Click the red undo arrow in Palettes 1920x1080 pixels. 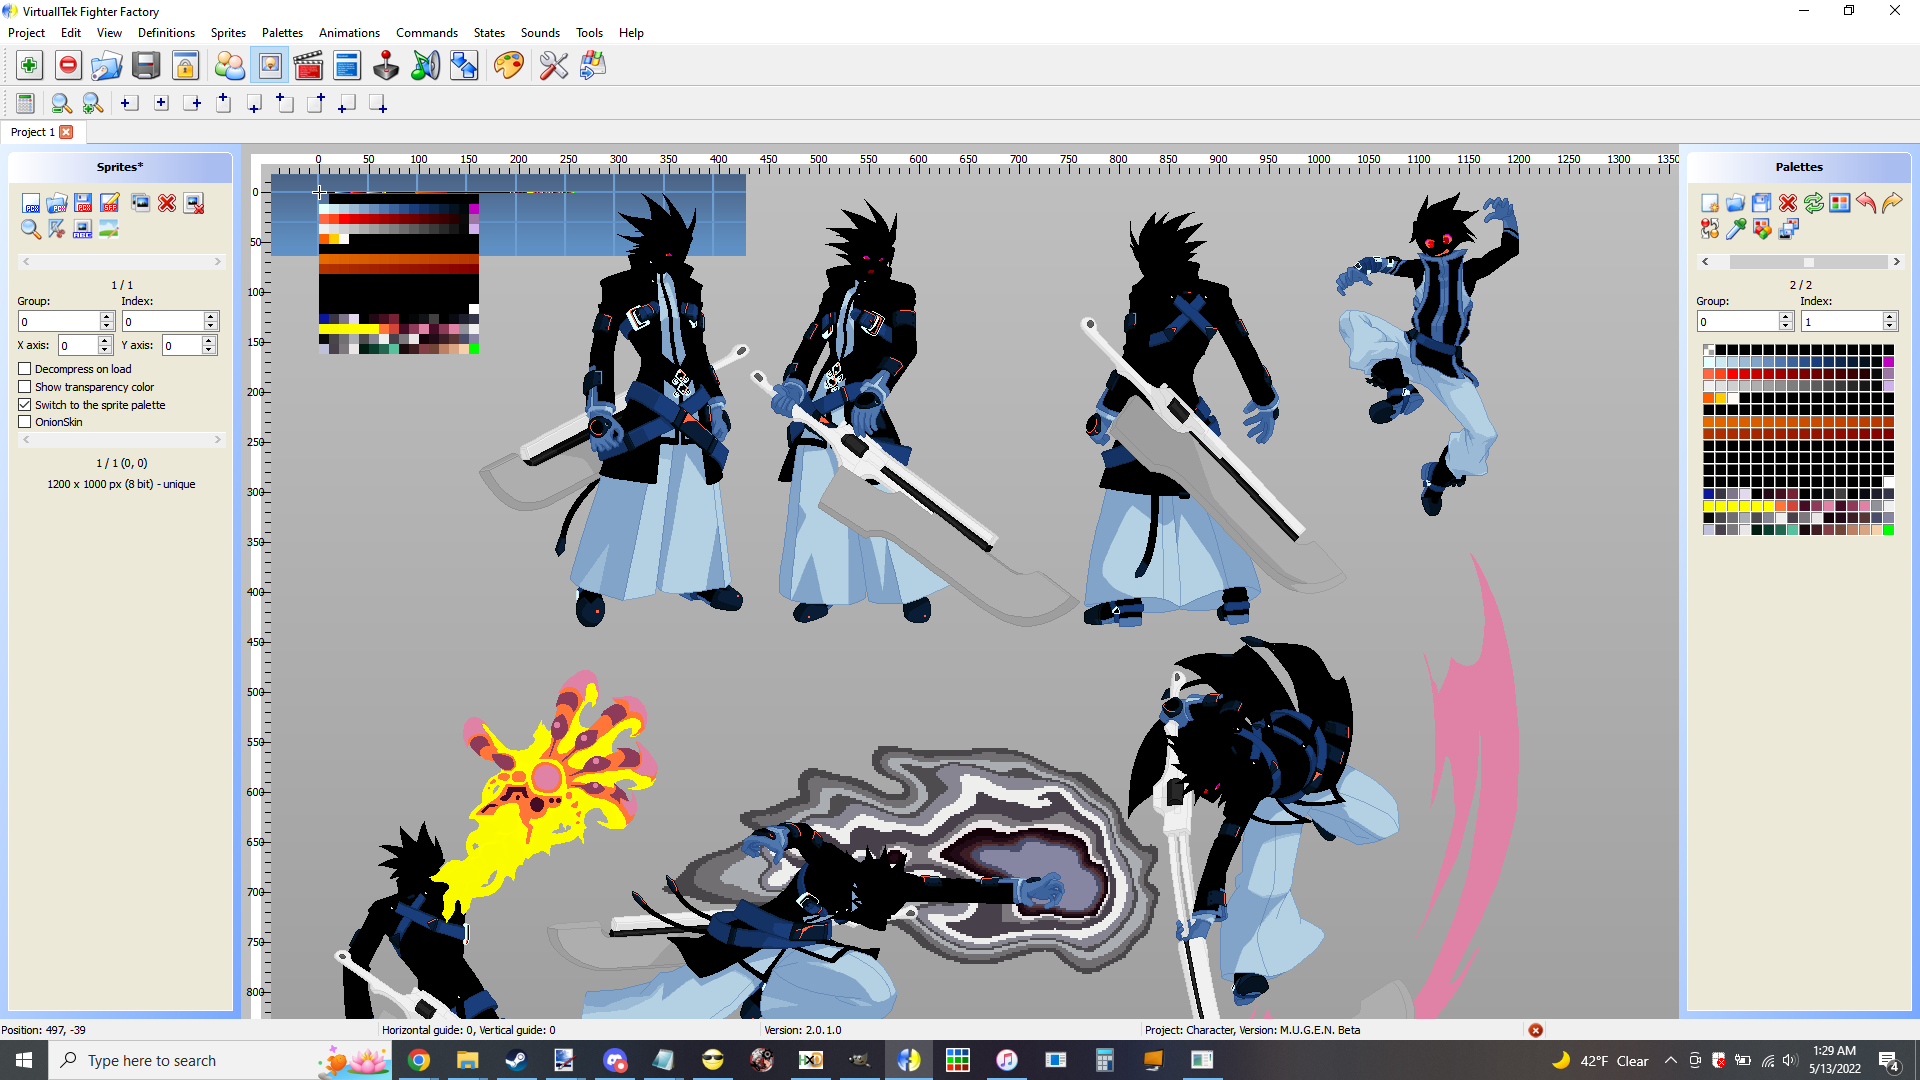[x=1866, y=203]
